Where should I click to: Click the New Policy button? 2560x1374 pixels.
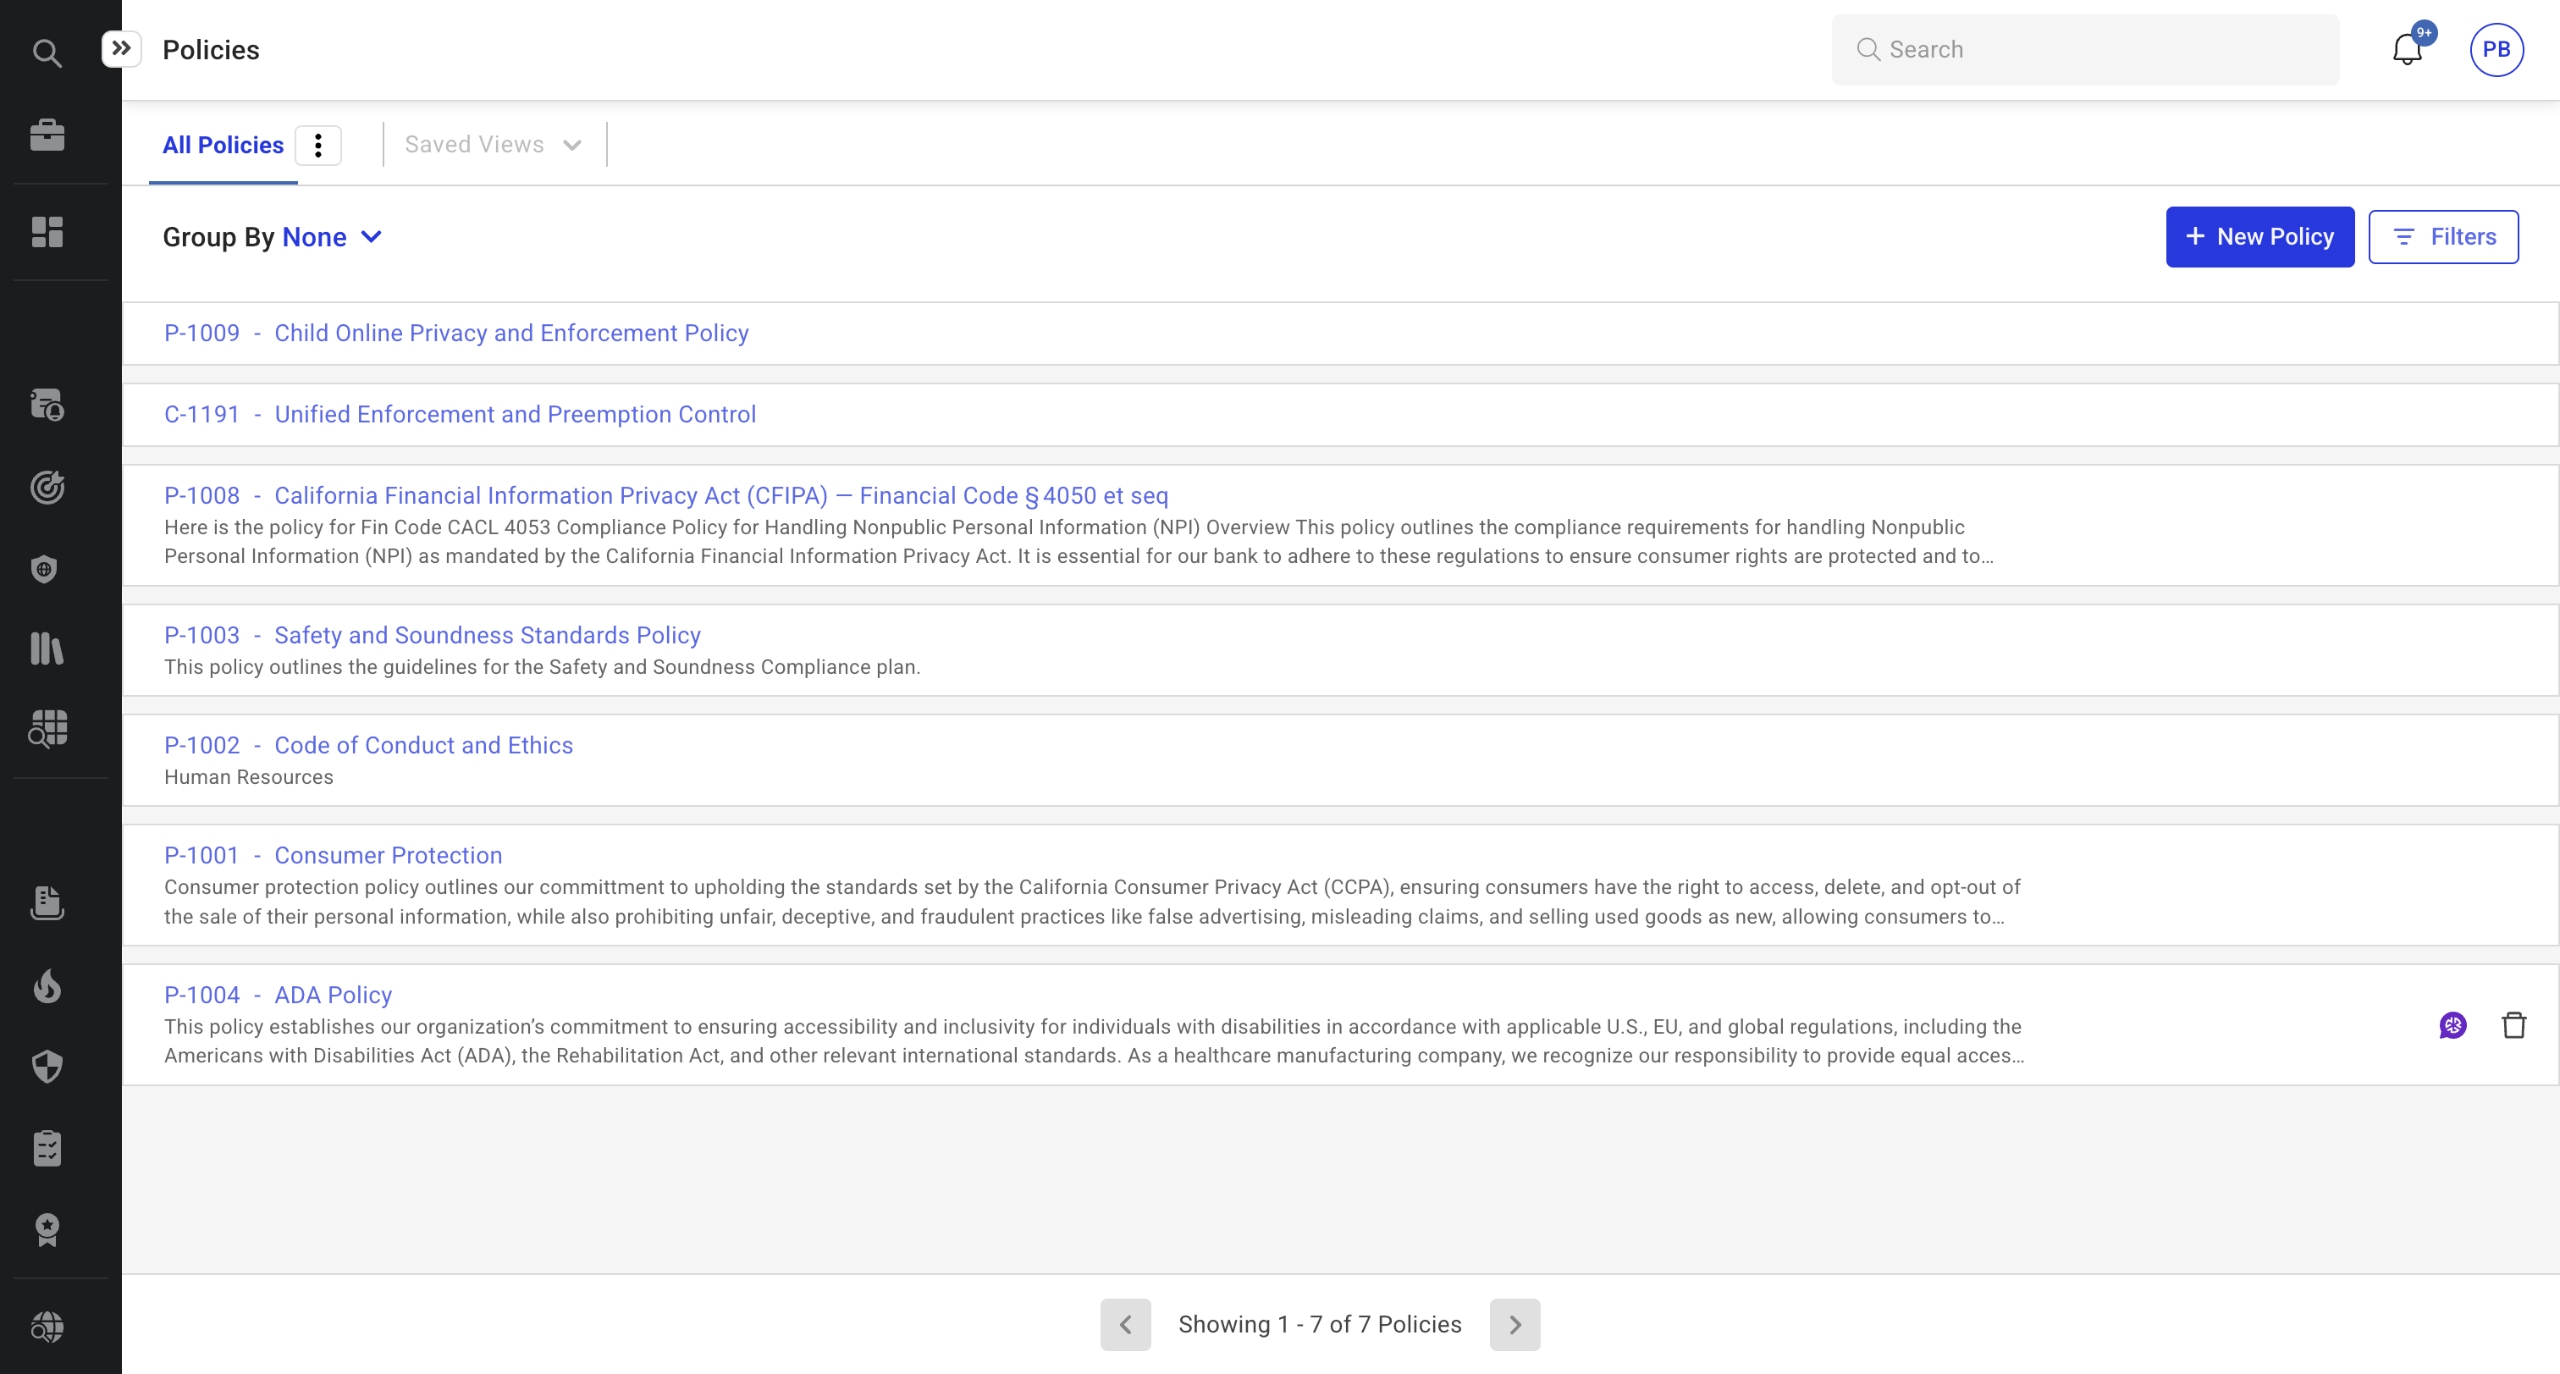[x=2260, y=237]
